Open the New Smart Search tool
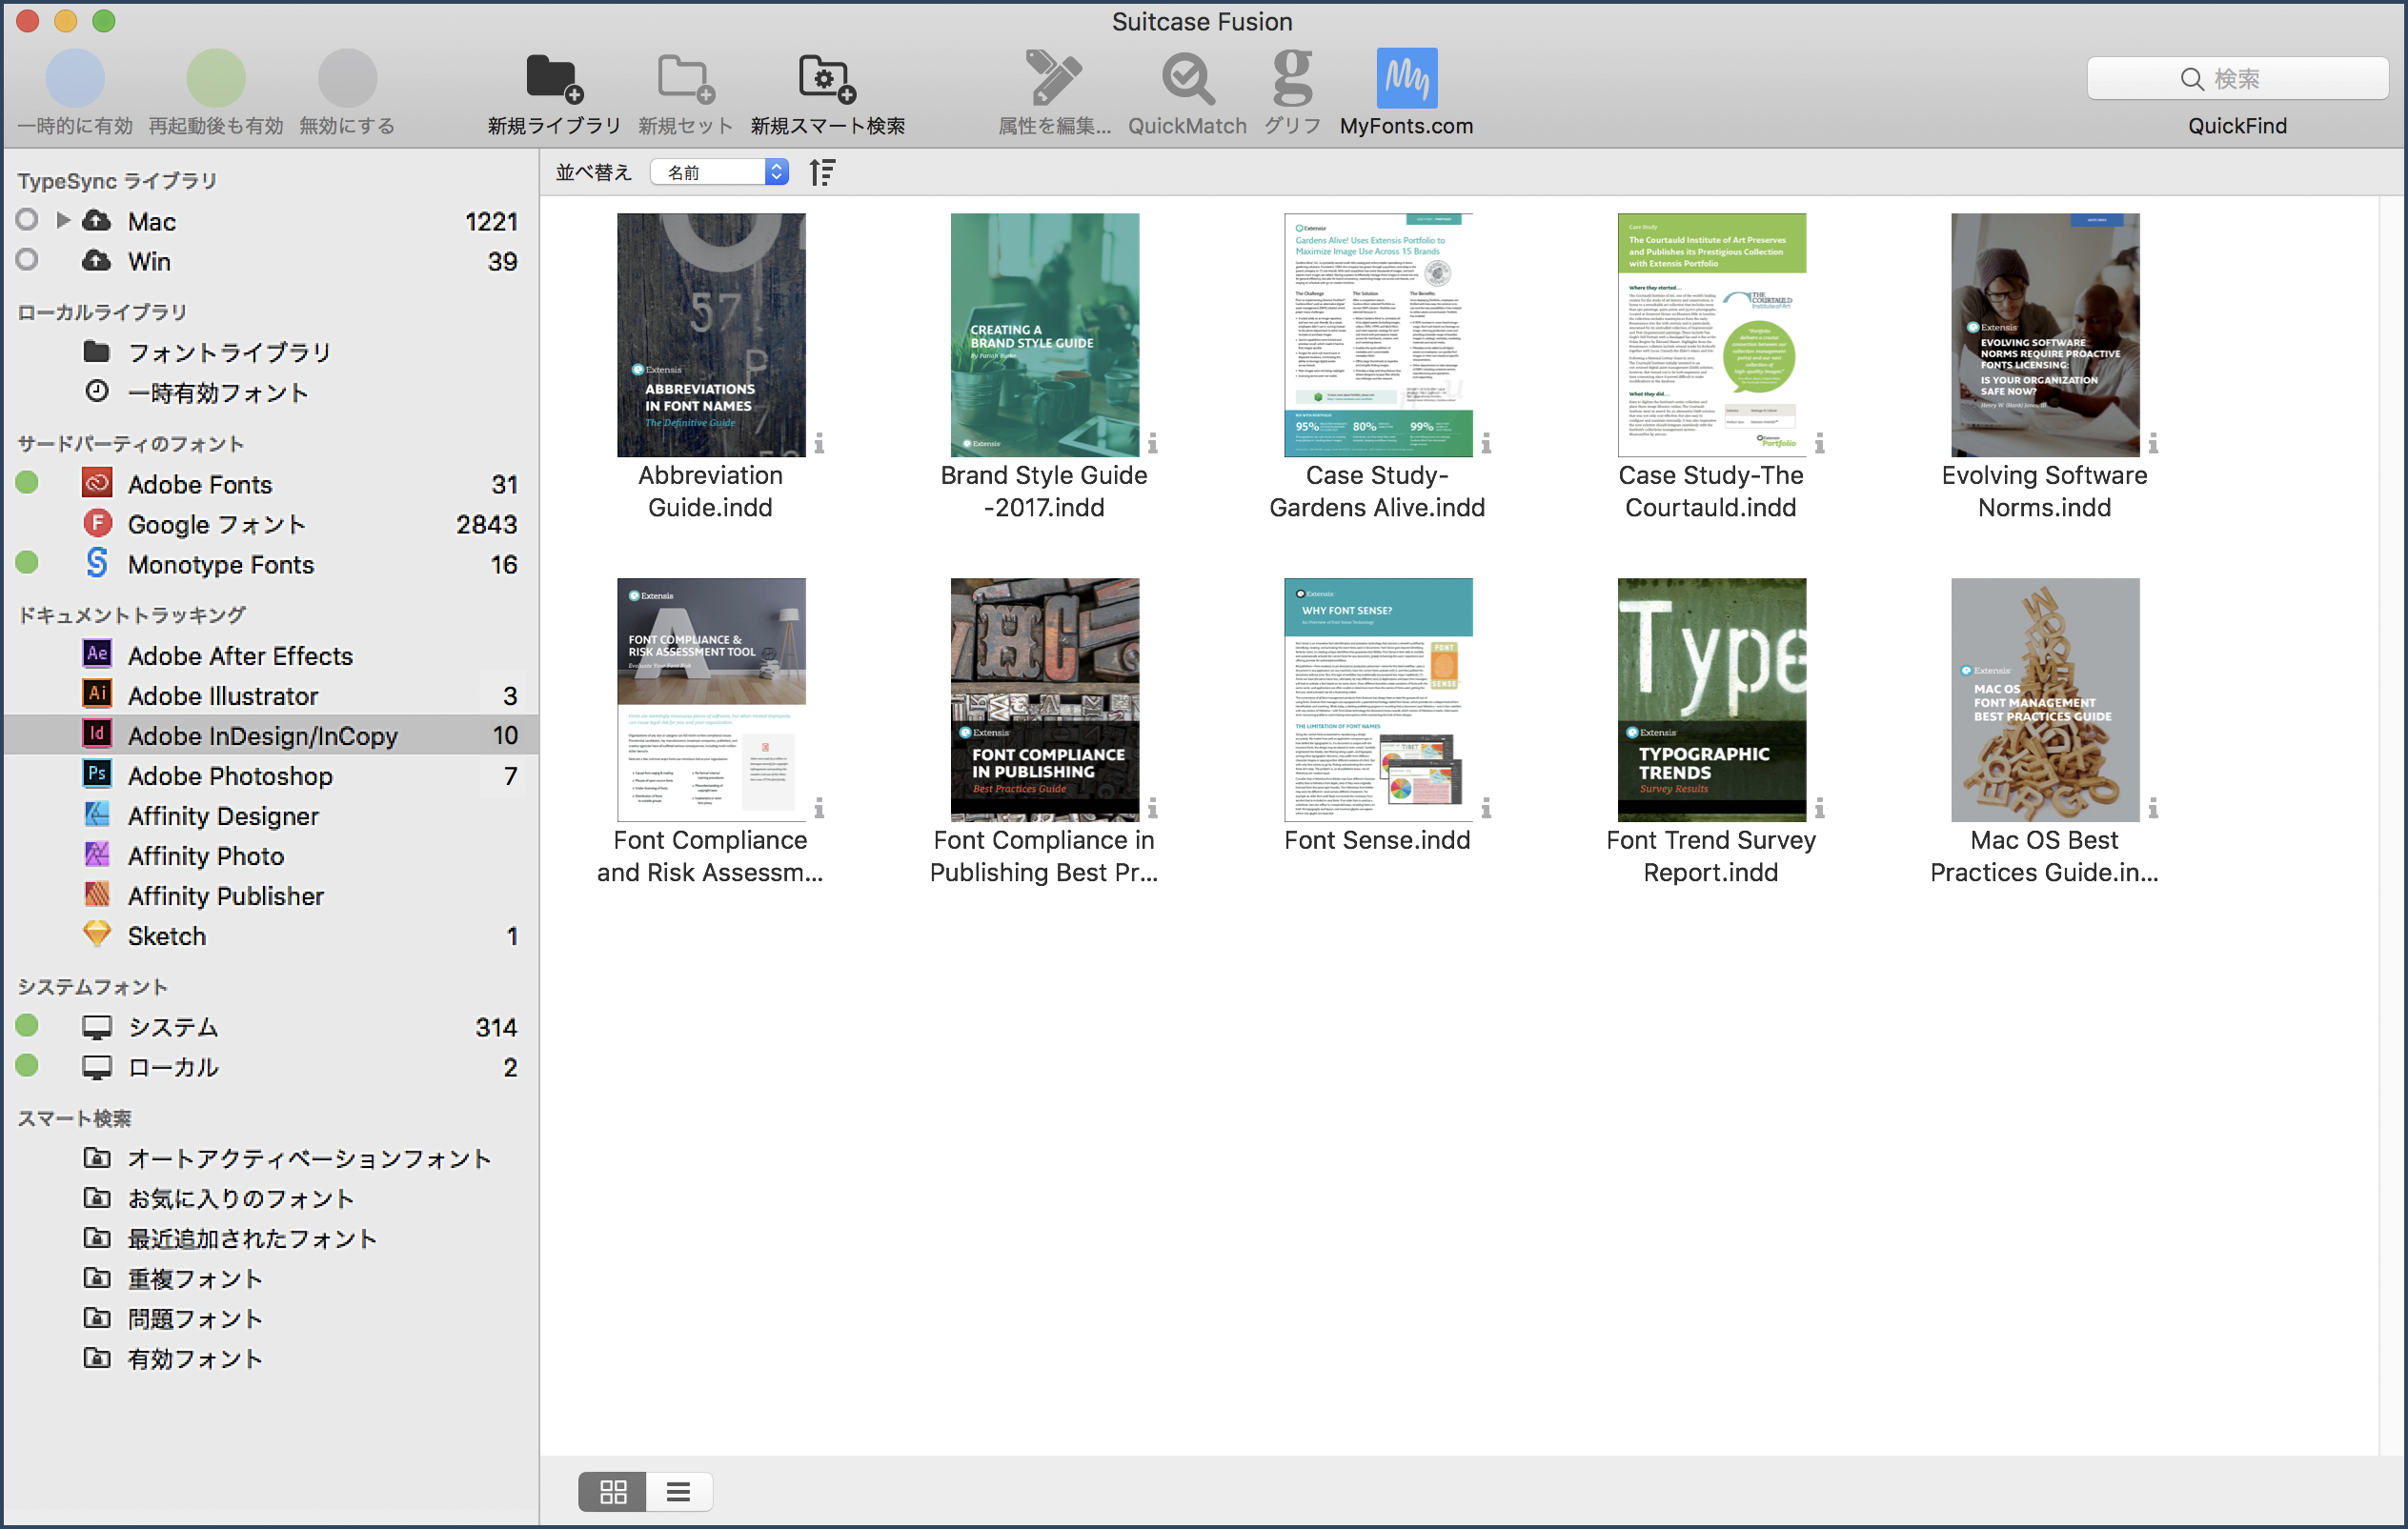The image size is (2408, 1529). pyautogui.click(x=826, y=79)
